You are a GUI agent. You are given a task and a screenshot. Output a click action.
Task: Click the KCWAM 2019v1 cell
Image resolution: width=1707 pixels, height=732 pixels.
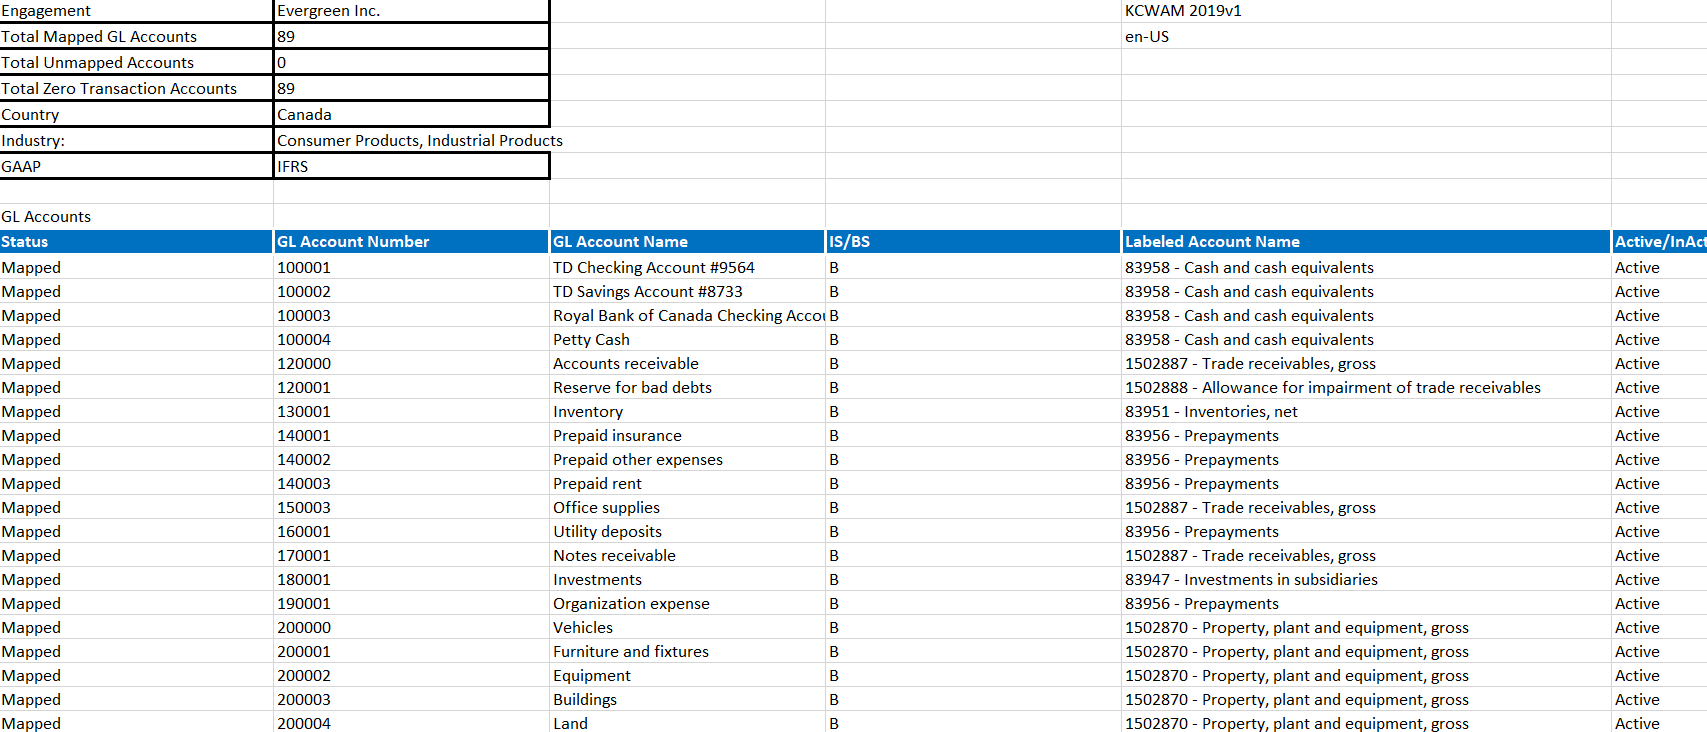(1183, 11)
